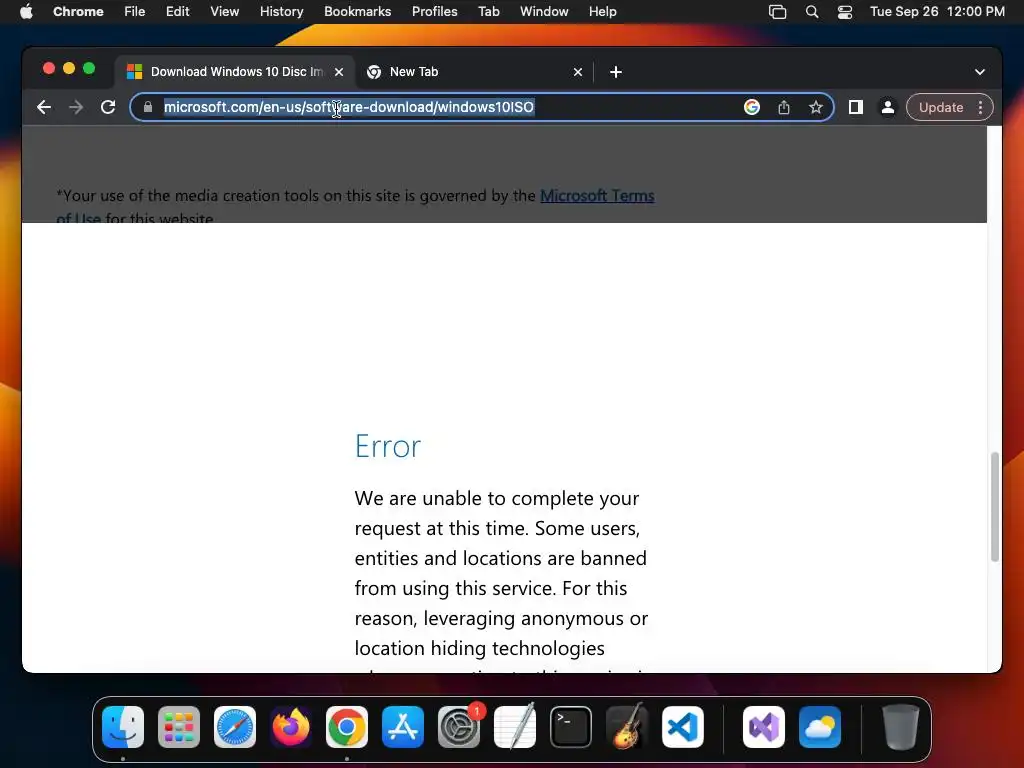Image resolution: width=1024 pixels, height=768 pixels.
Task: Launch Firefox from the Dock
Action: (x=291, y=727)
